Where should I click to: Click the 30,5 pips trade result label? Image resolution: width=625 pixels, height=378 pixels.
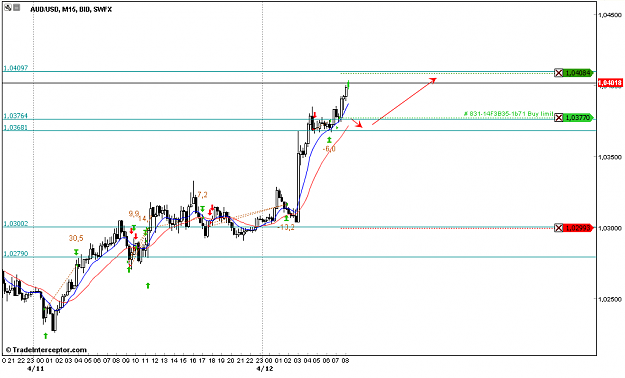pos(76,238)
